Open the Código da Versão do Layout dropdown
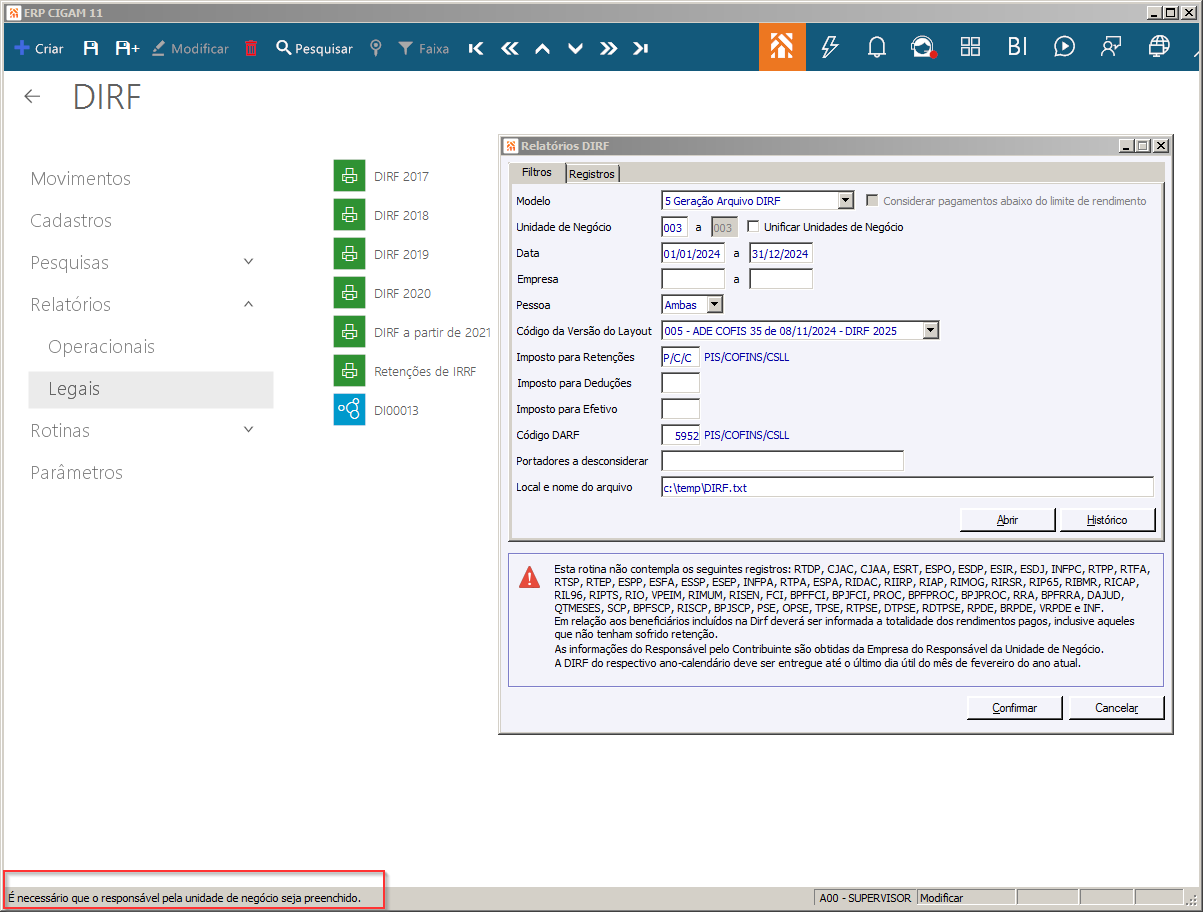This screenshot has height=912, width=1203. click(x=931, y=330)
